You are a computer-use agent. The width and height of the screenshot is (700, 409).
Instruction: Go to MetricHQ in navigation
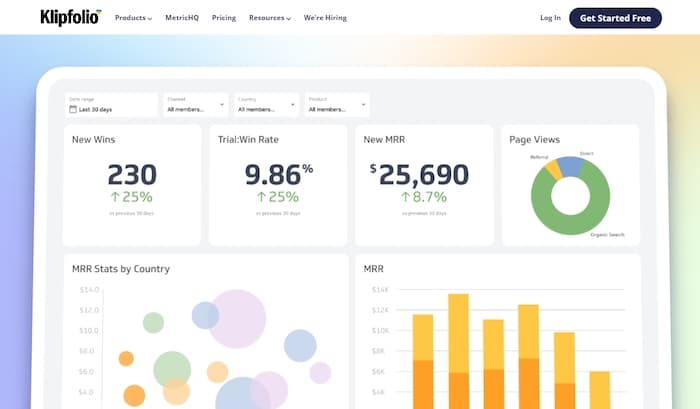click(182, 18)
